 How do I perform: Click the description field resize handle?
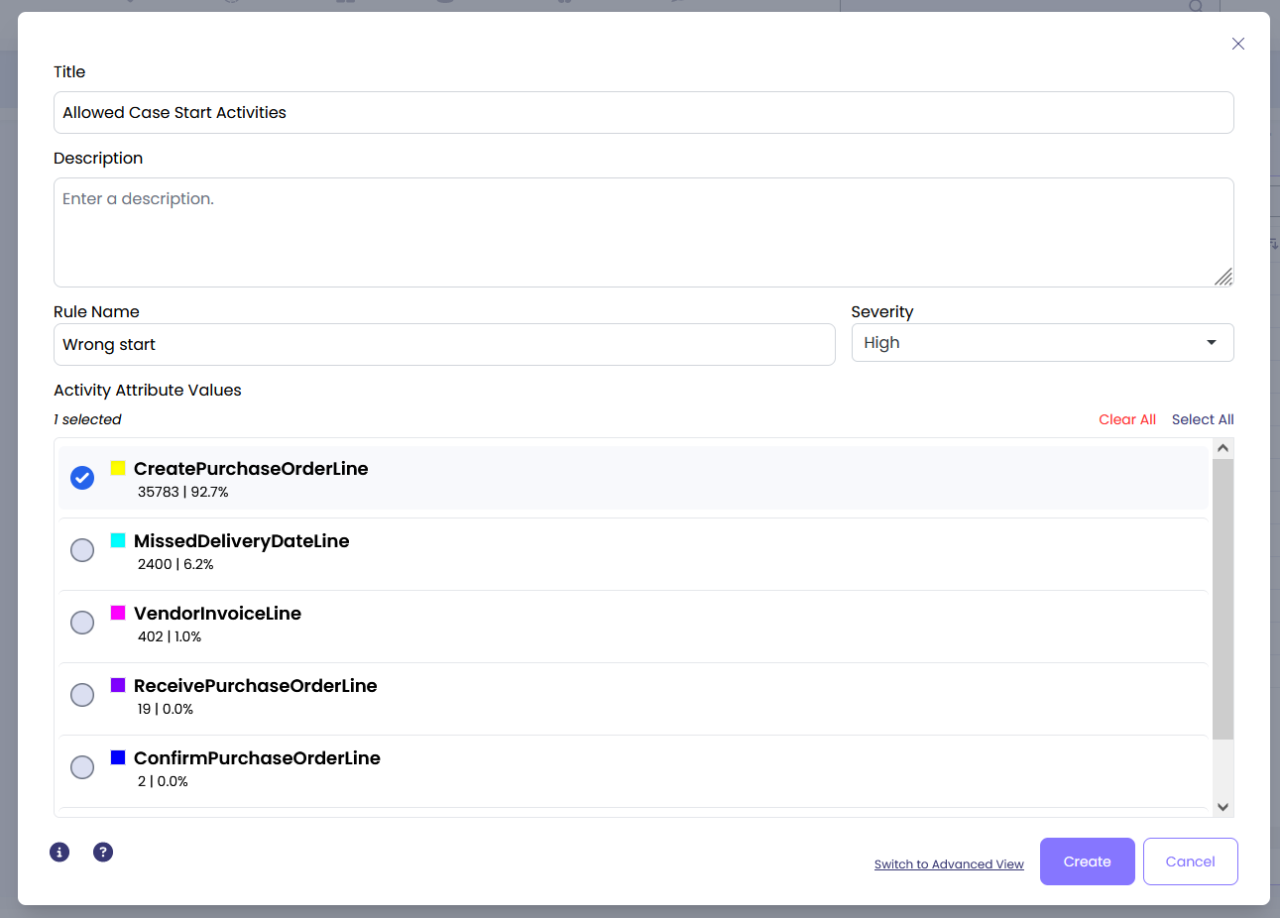point(1223,277)
